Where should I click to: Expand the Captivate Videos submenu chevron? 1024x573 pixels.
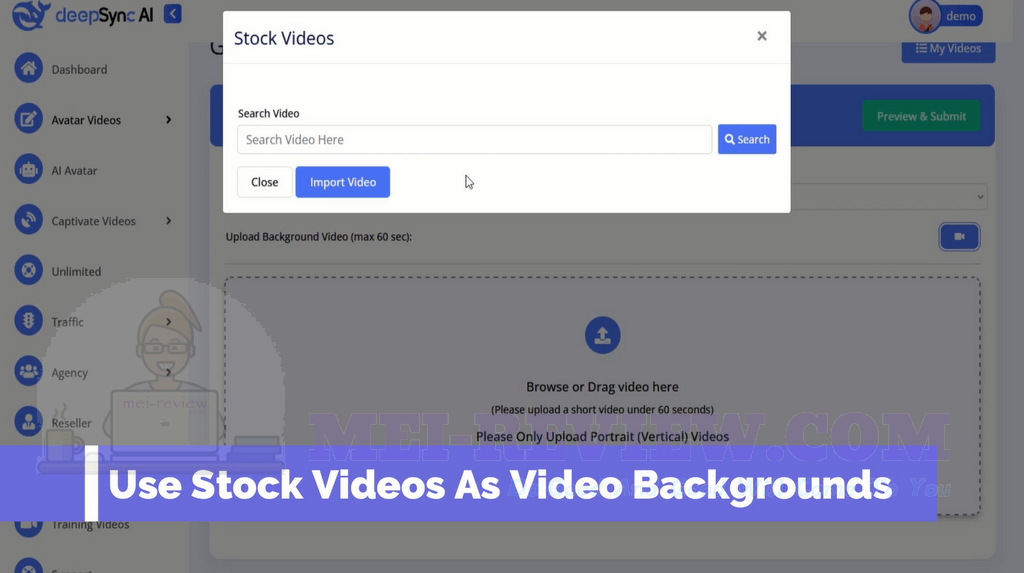168,221
